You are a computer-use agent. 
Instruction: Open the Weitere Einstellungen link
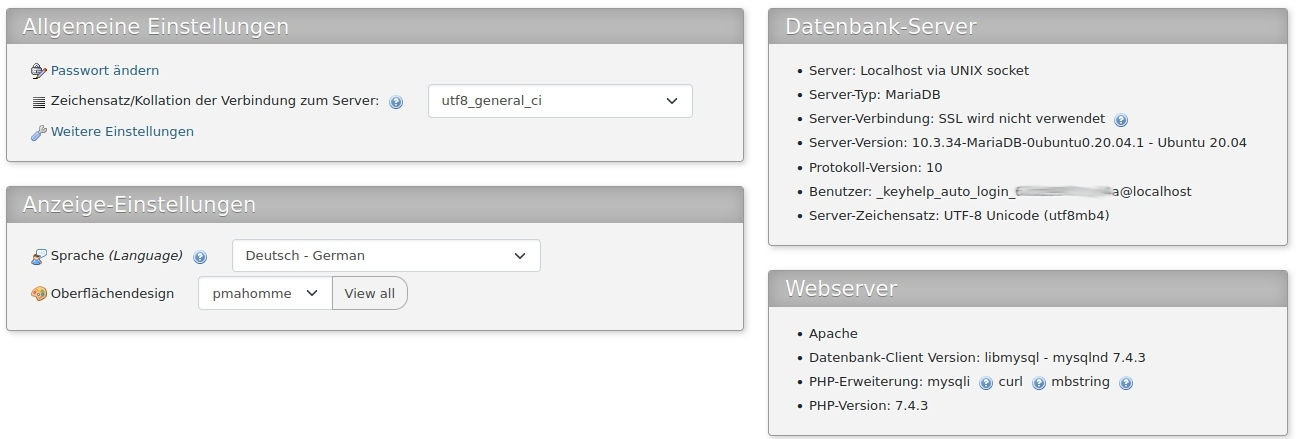point(122,132)
